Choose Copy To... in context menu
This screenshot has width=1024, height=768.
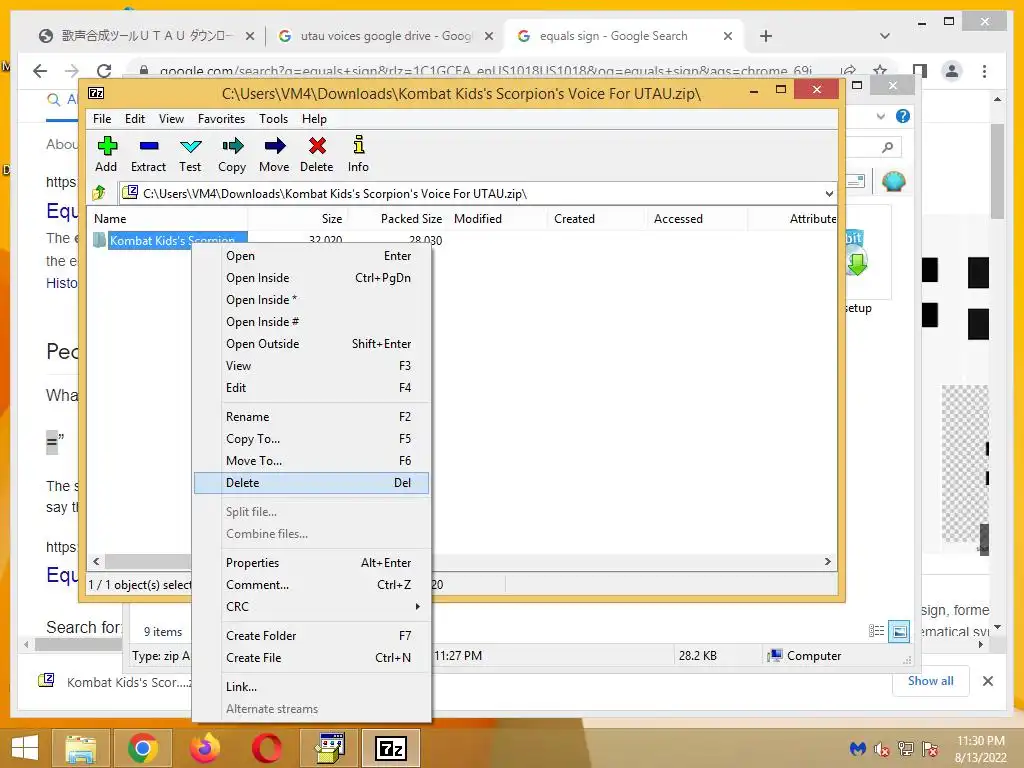click(x=312, y=439)
